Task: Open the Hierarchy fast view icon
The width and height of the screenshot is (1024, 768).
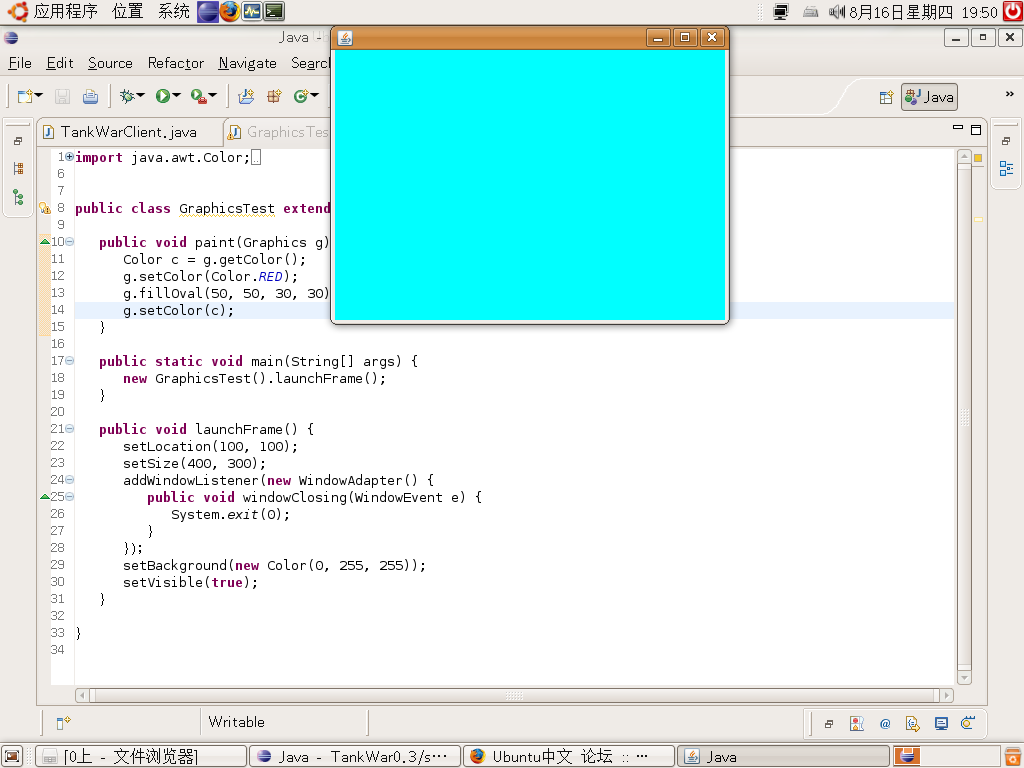Action: tap(18, 197)
